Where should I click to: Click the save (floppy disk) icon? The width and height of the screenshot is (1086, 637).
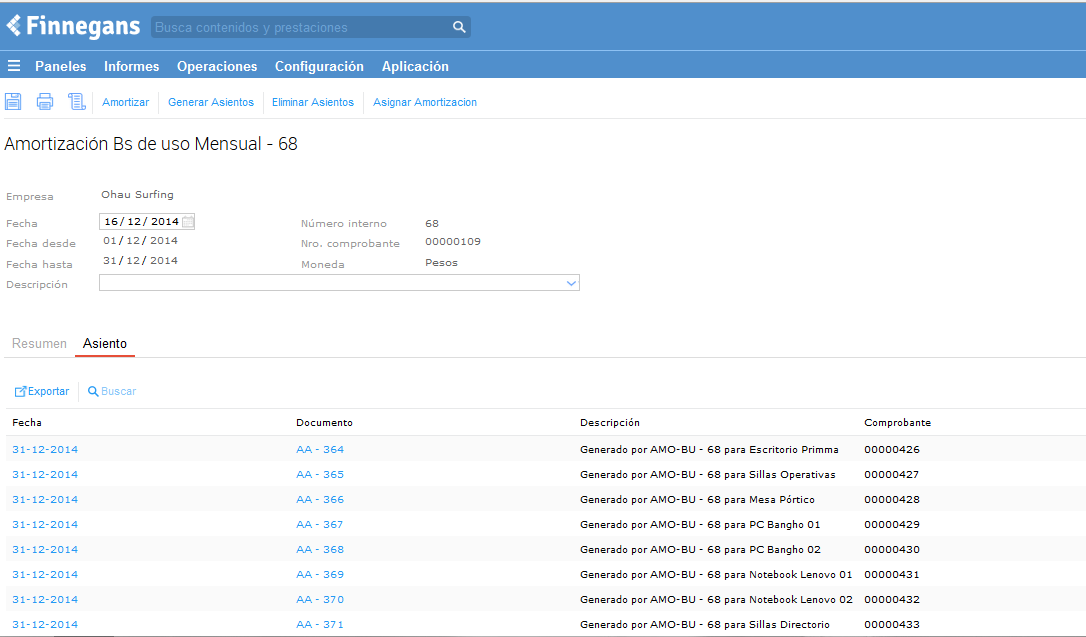[x=13, y=101]
